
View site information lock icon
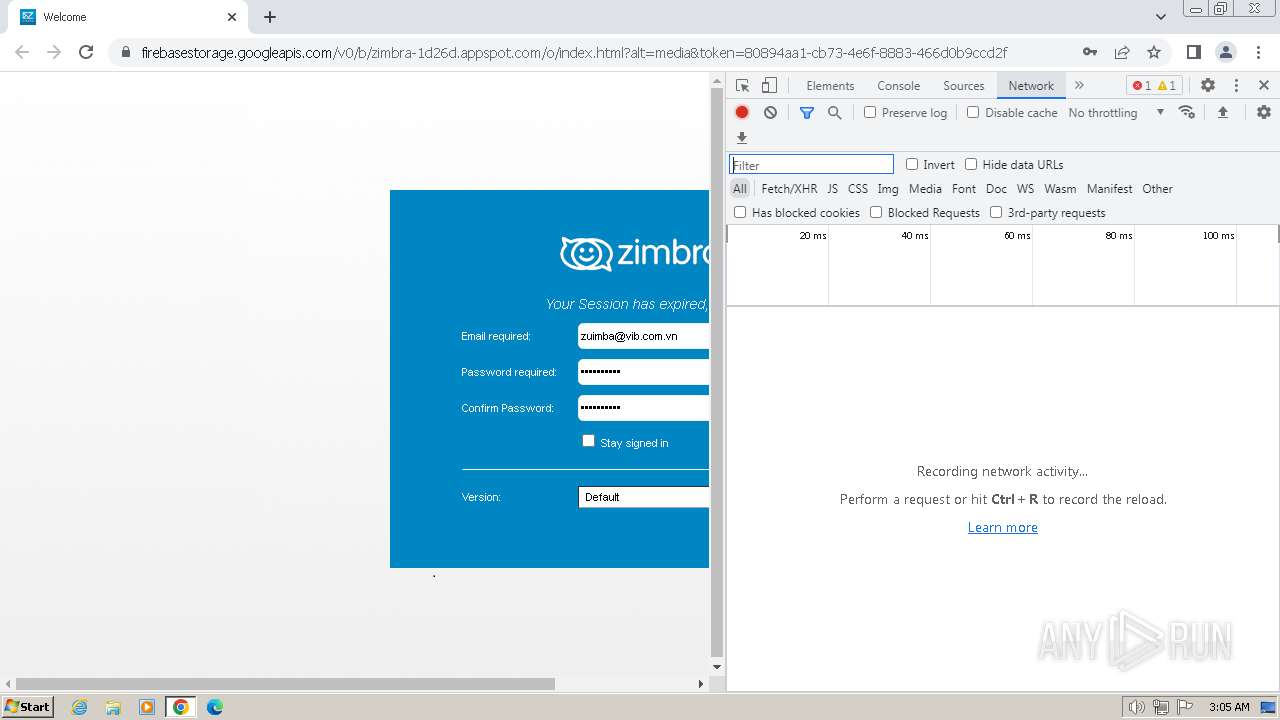point(125,52)
